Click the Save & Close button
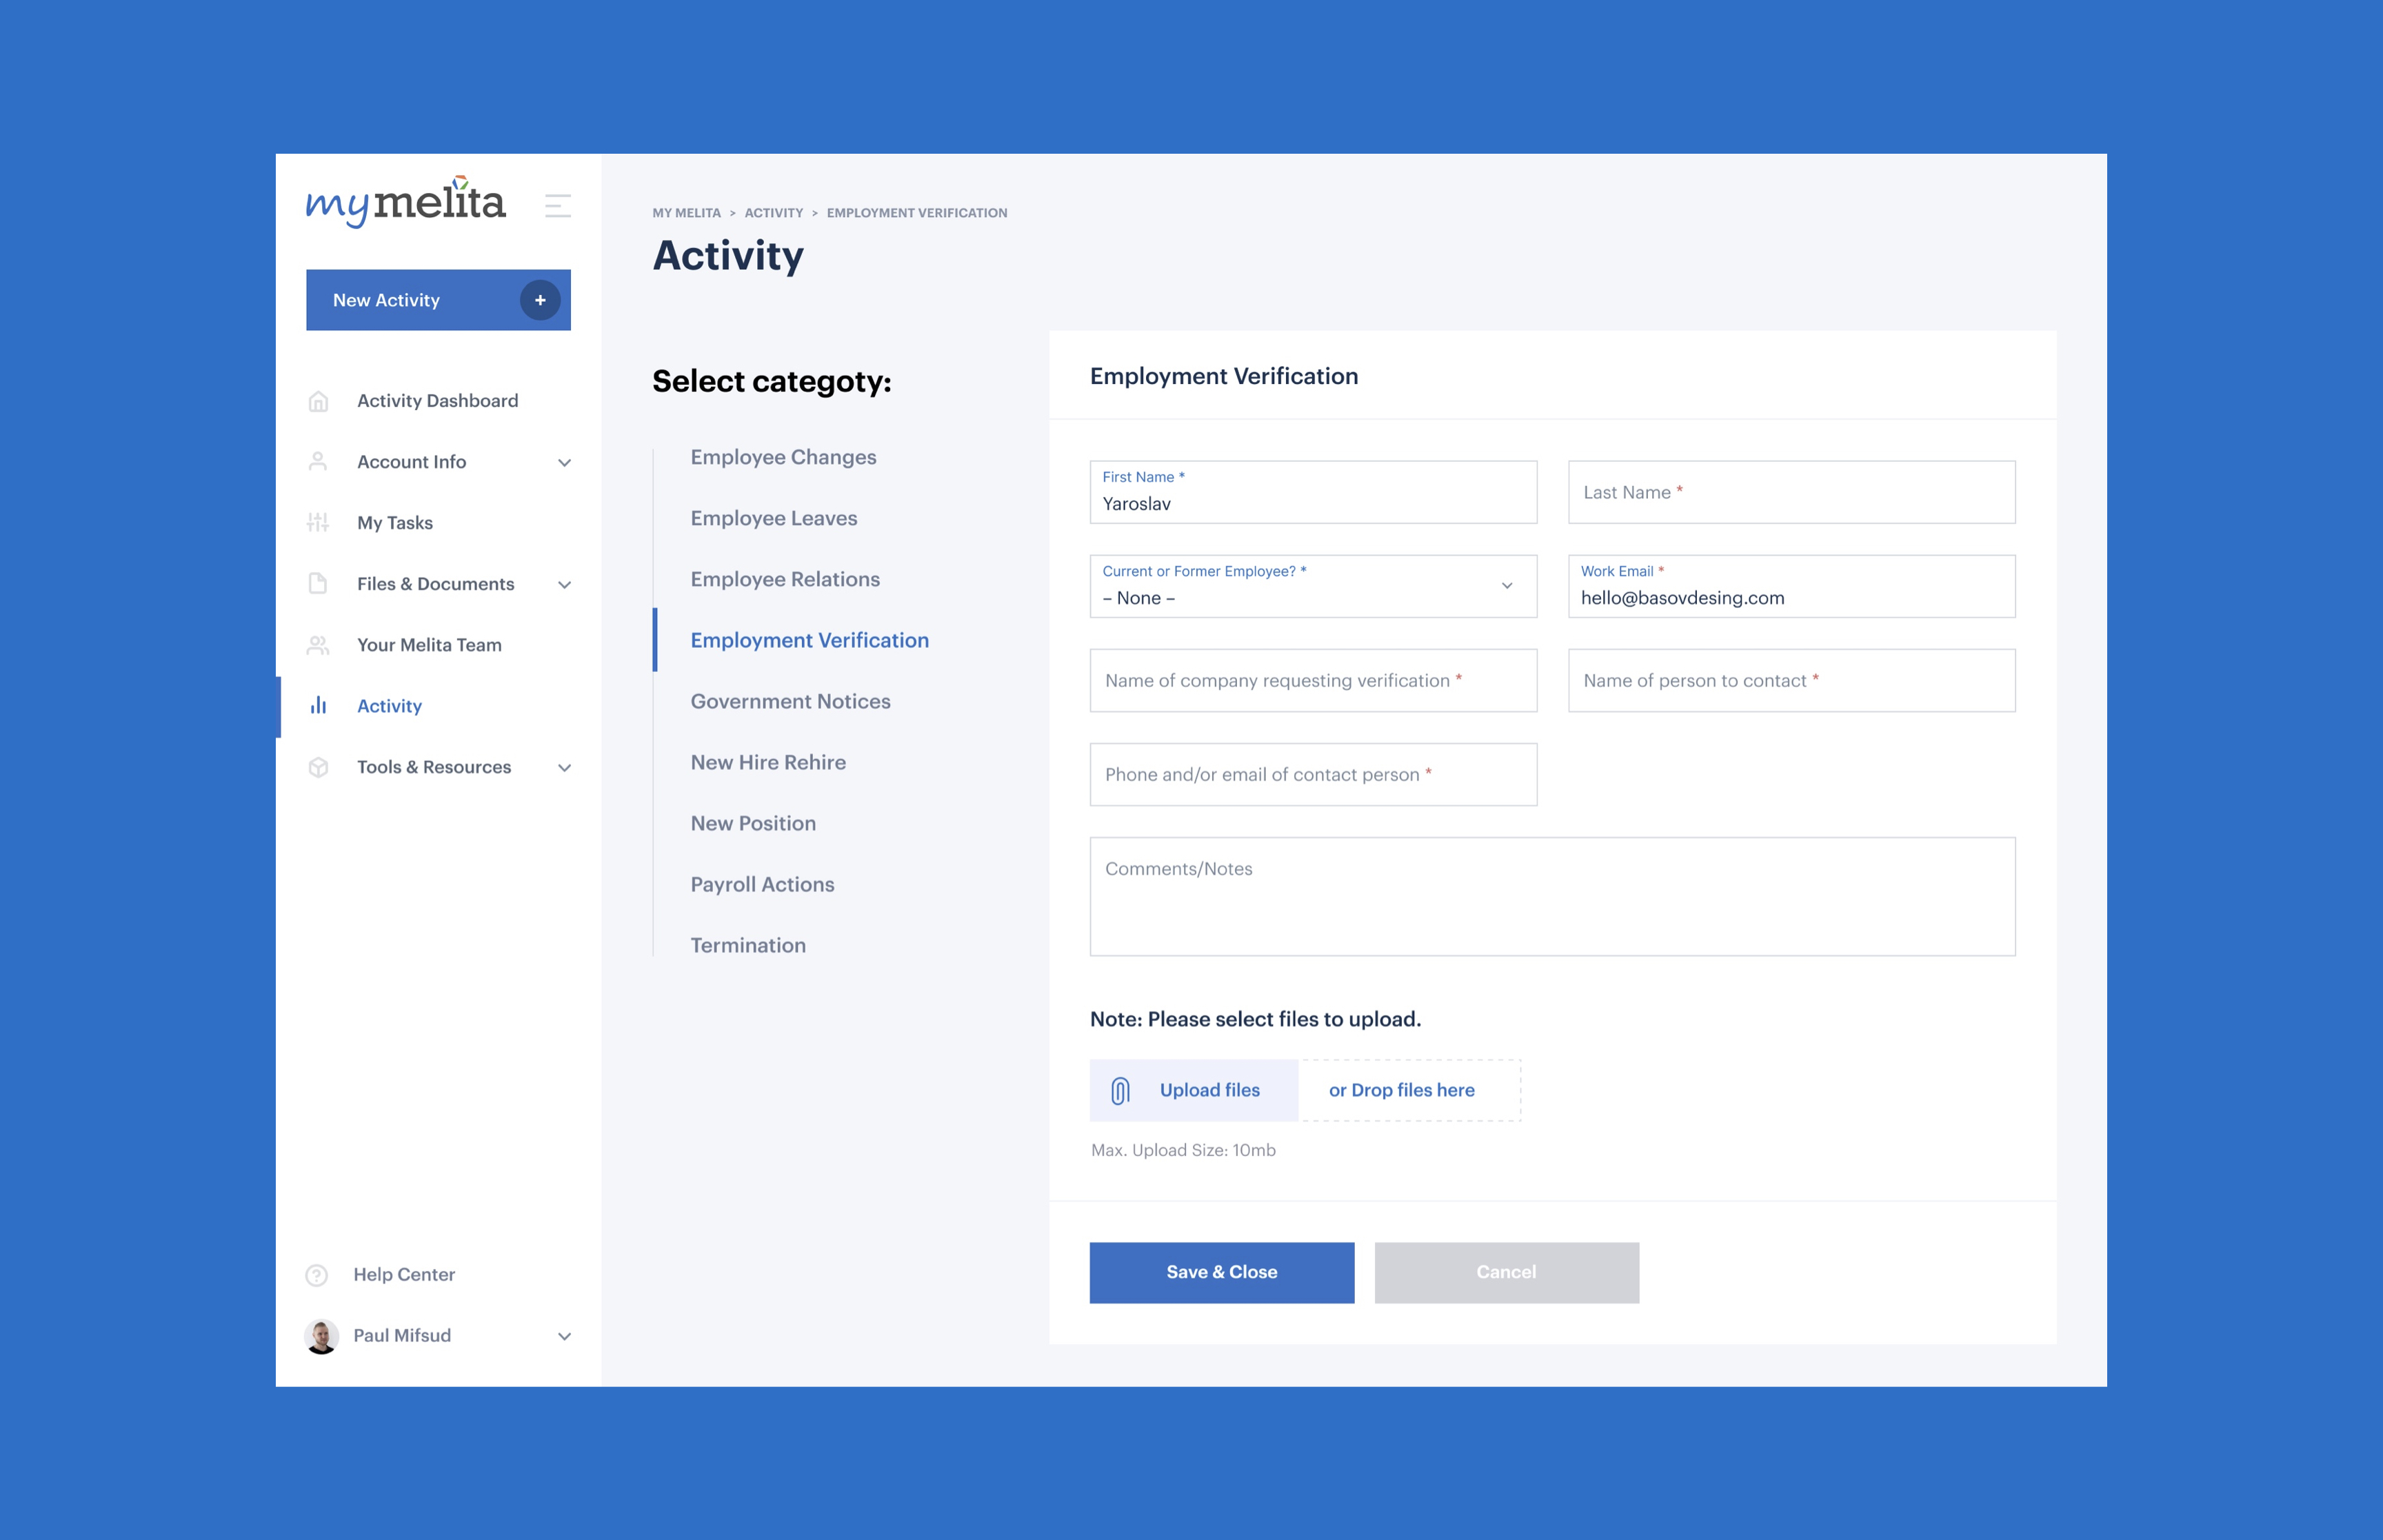Screen dimensions: 2383x1540 1222,1273
